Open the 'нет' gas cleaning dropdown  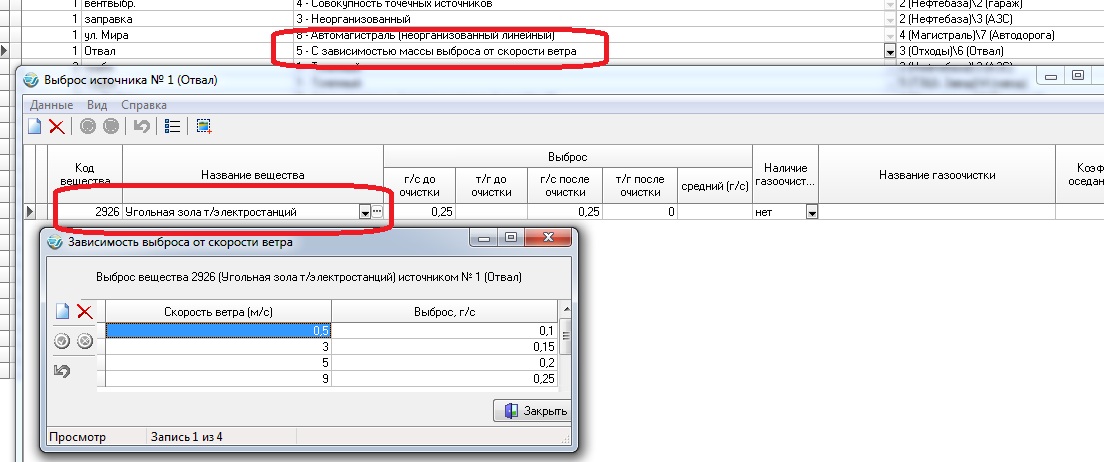[x=811, y=212]
